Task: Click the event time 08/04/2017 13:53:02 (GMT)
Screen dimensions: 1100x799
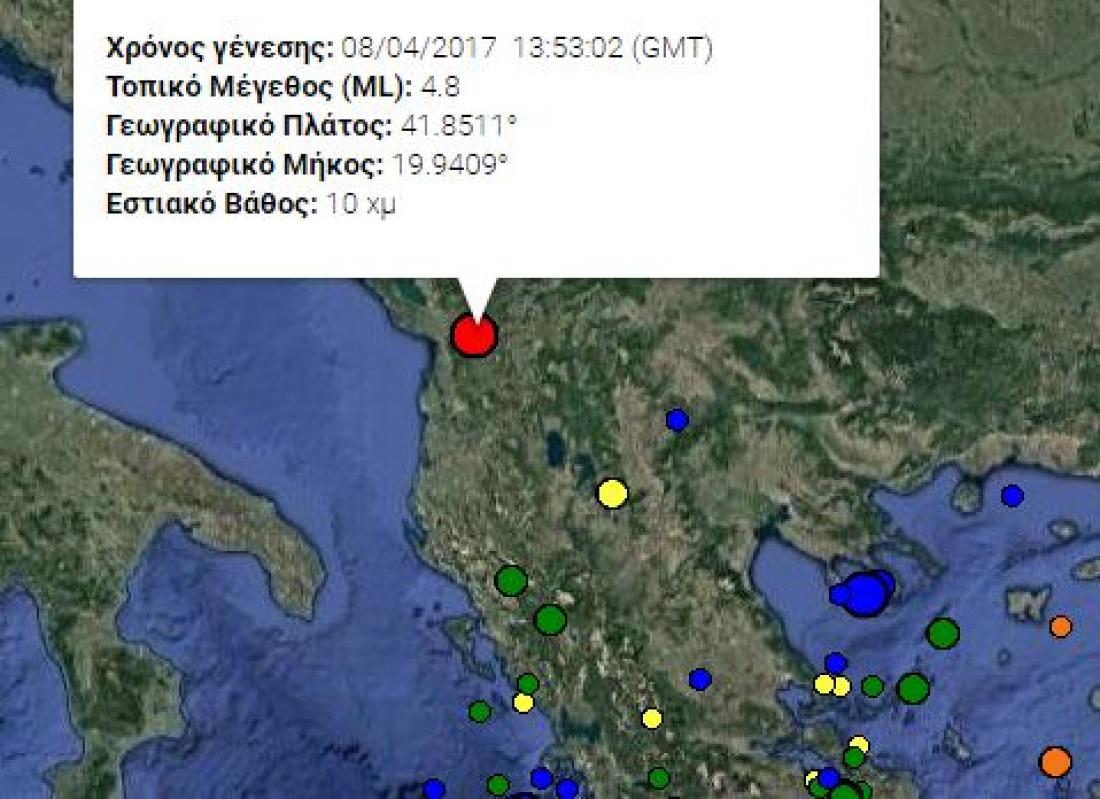Action: click(527, 48)
